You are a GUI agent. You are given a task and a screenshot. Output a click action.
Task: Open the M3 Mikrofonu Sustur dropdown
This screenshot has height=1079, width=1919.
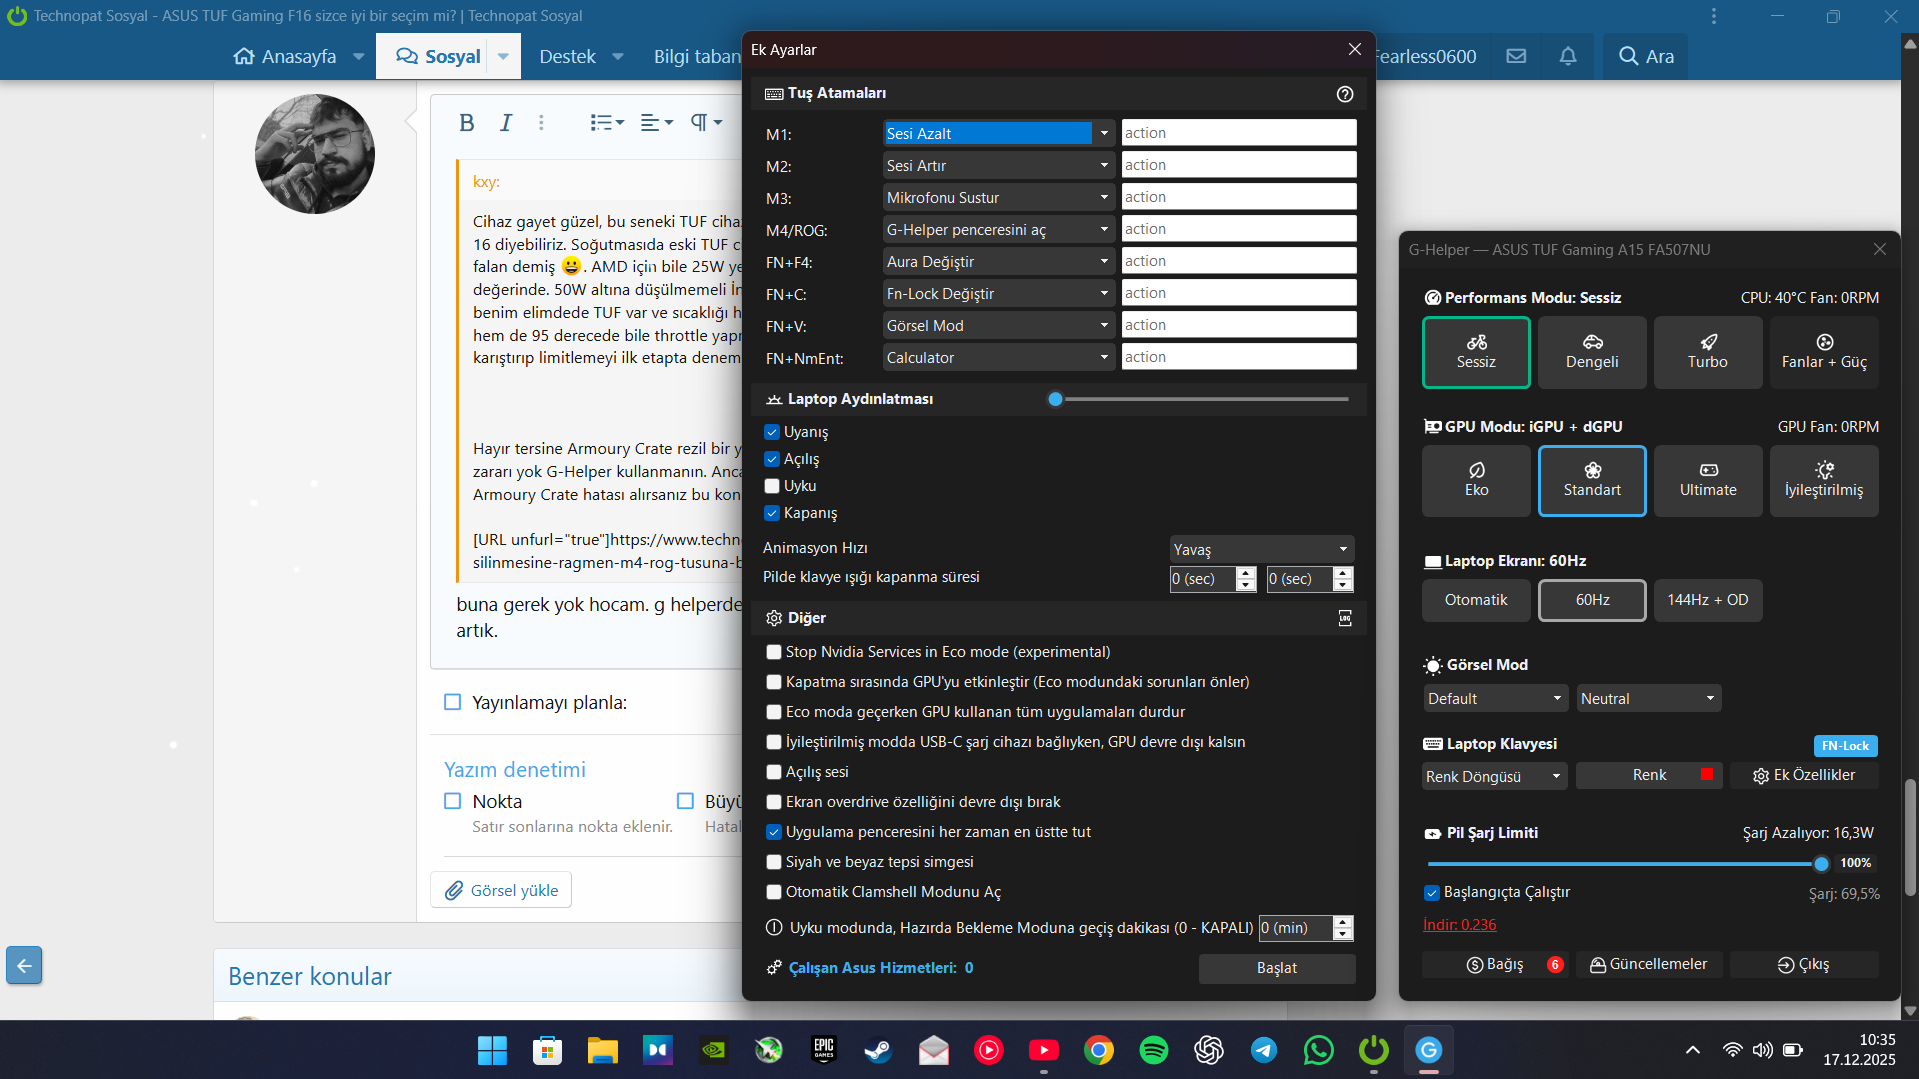(x=998, y=197)
